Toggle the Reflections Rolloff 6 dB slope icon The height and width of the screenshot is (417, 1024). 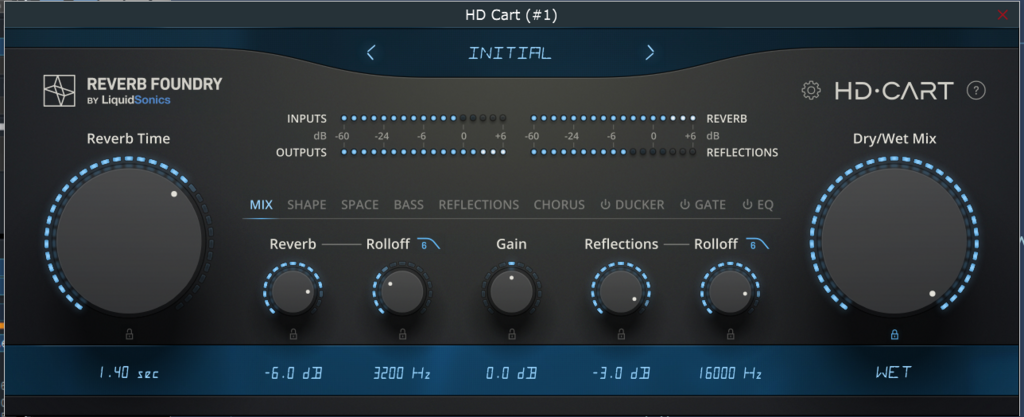tap(757, 244)
